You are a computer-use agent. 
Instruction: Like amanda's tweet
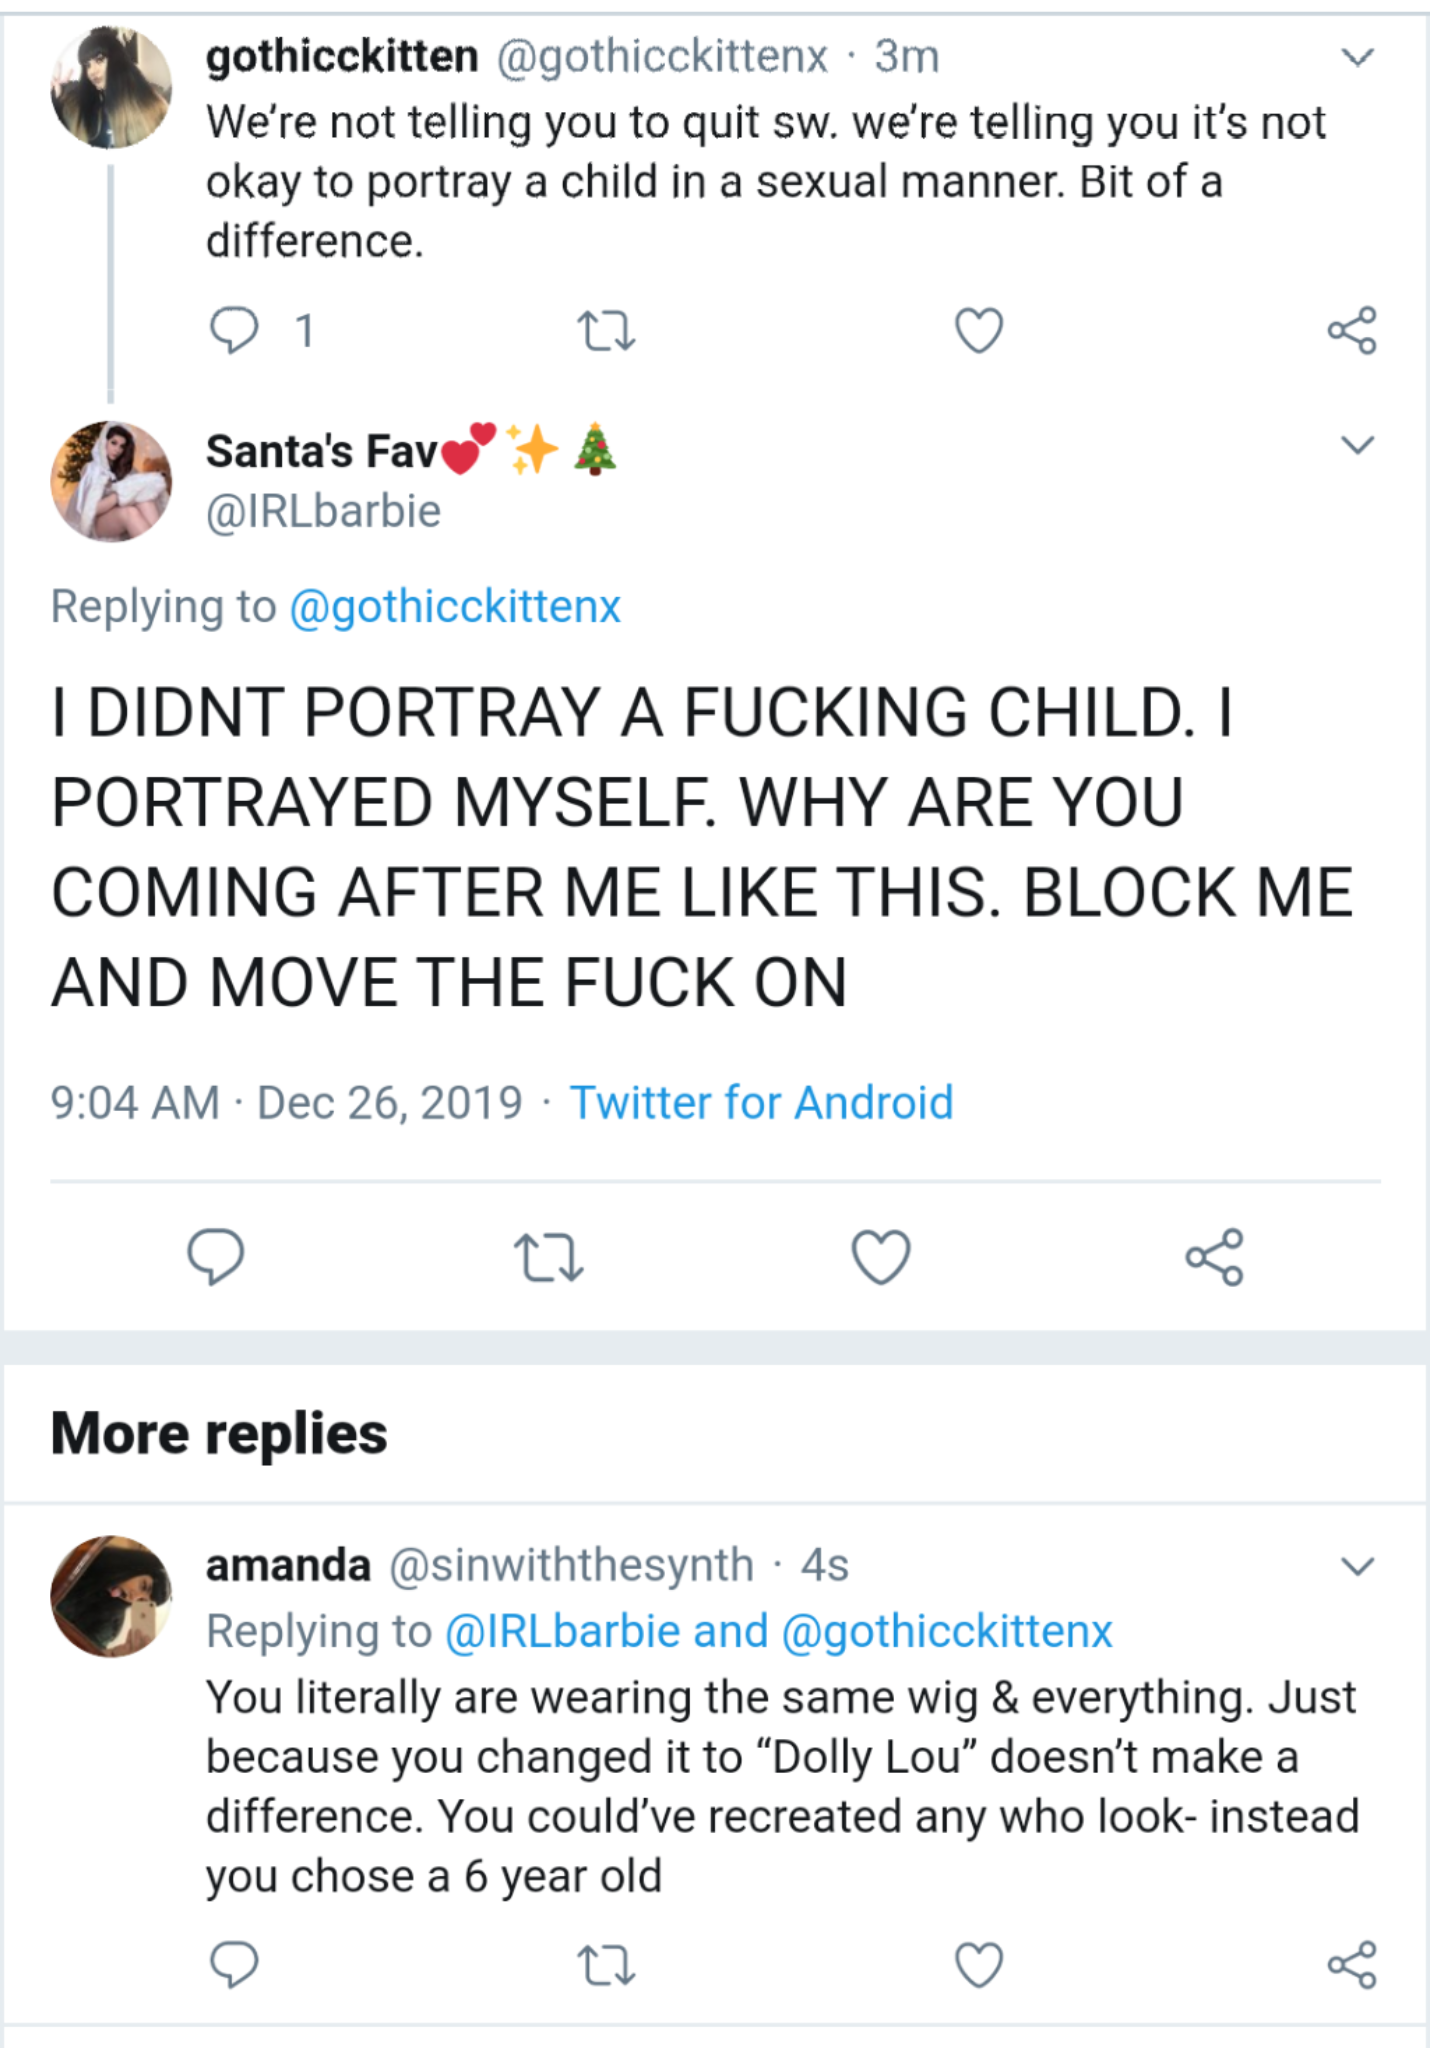coord(978,1965)
